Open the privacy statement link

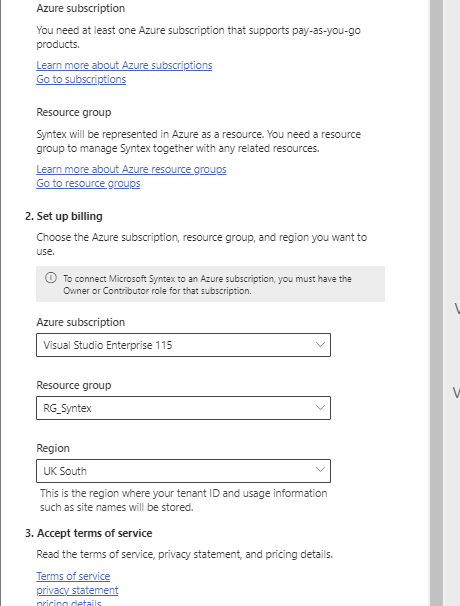pyautogui.click(x=77, y=591)
